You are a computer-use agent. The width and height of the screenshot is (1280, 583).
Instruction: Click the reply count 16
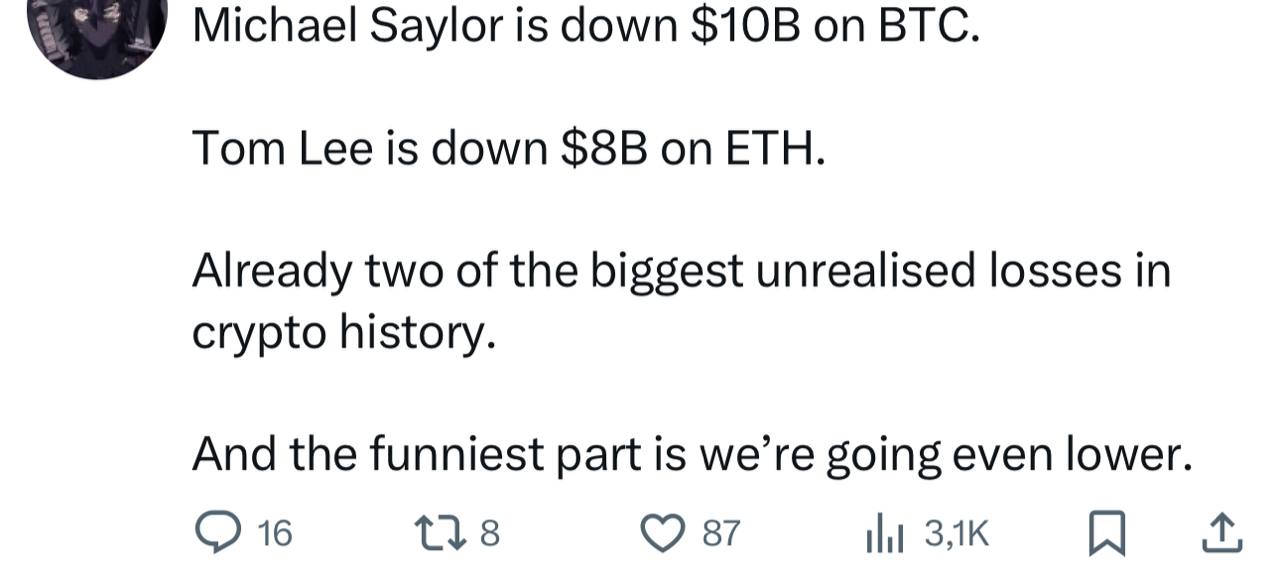(x=275, y=535)
